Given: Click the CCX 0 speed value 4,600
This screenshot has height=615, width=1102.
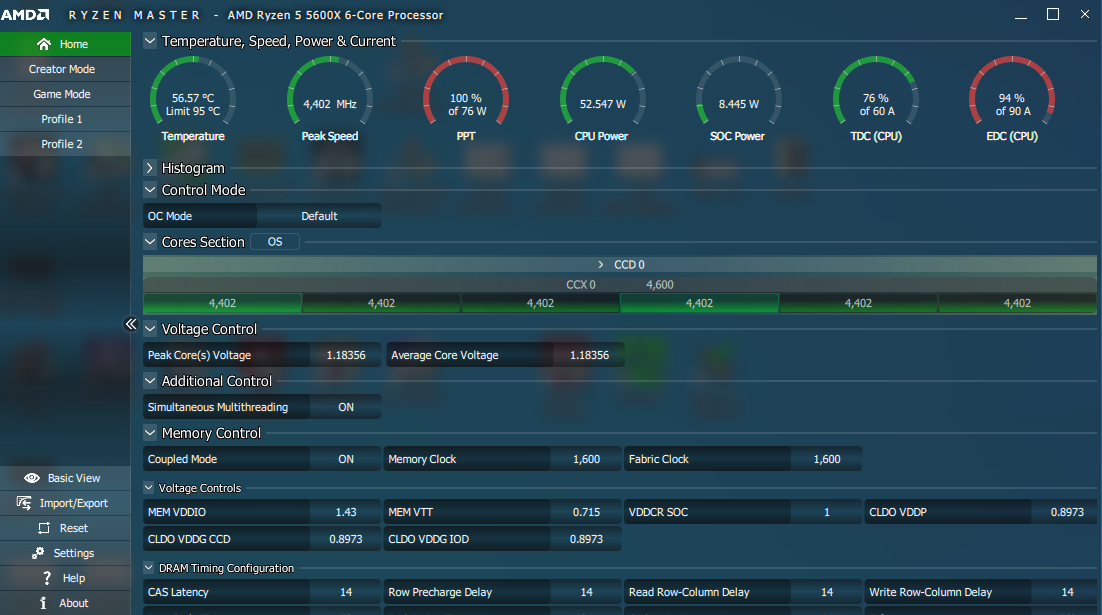Looking at the screenshot, I should [659, 285].
